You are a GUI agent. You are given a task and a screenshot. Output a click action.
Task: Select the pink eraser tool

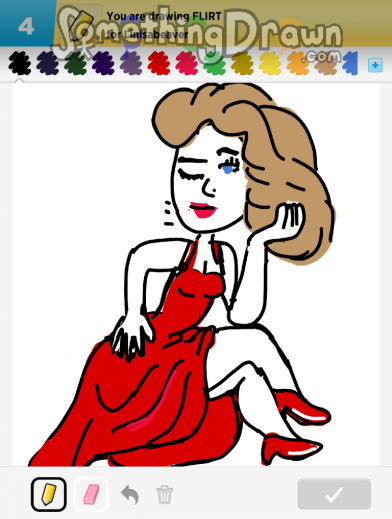[91, 494]
